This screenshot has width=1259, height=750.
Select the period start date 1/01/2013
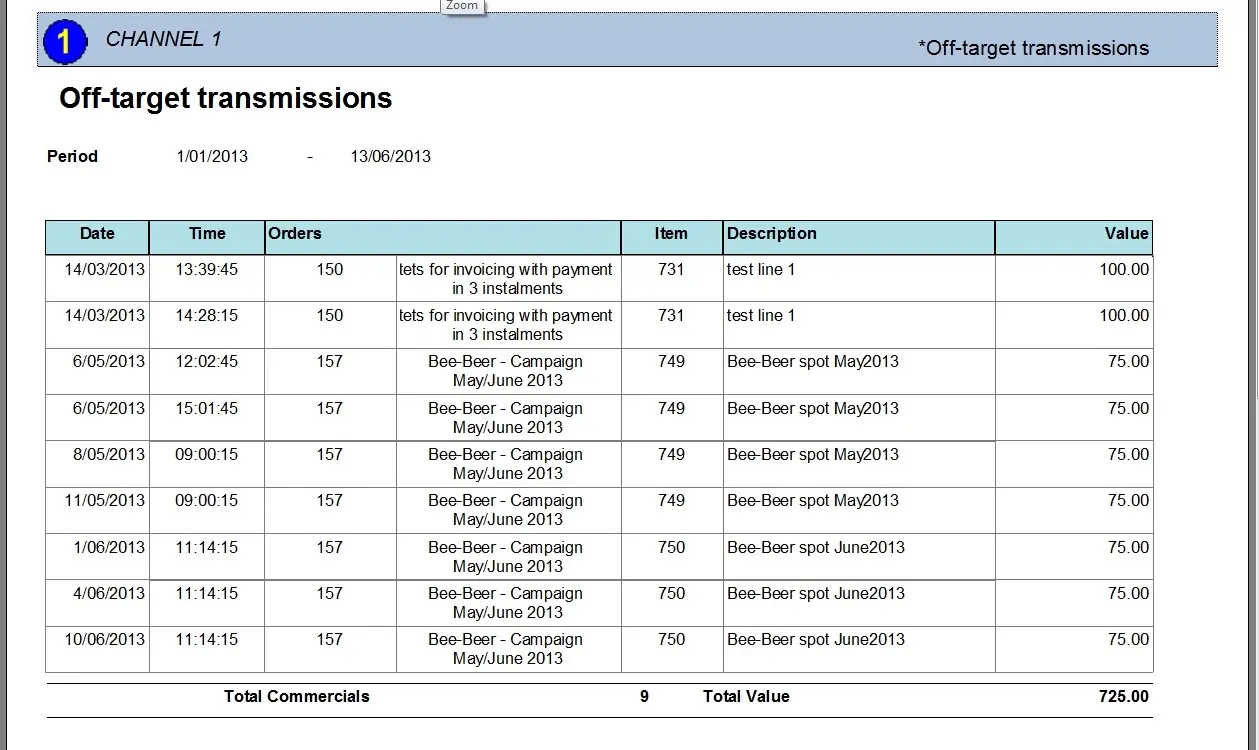point(212,156)
